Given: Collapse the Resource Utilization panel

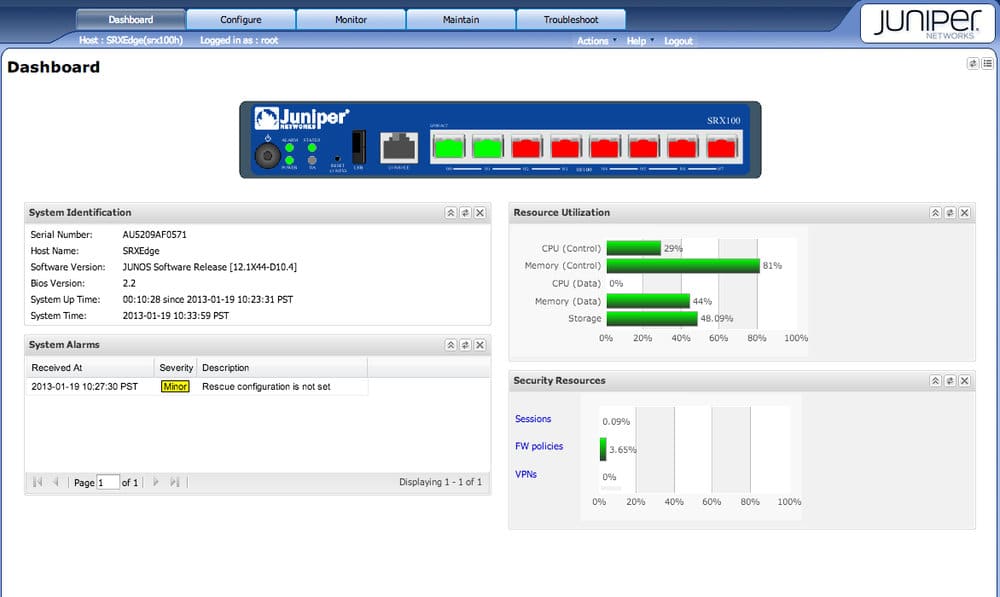Looking at the screenshot, I should [x=936, y=213].
